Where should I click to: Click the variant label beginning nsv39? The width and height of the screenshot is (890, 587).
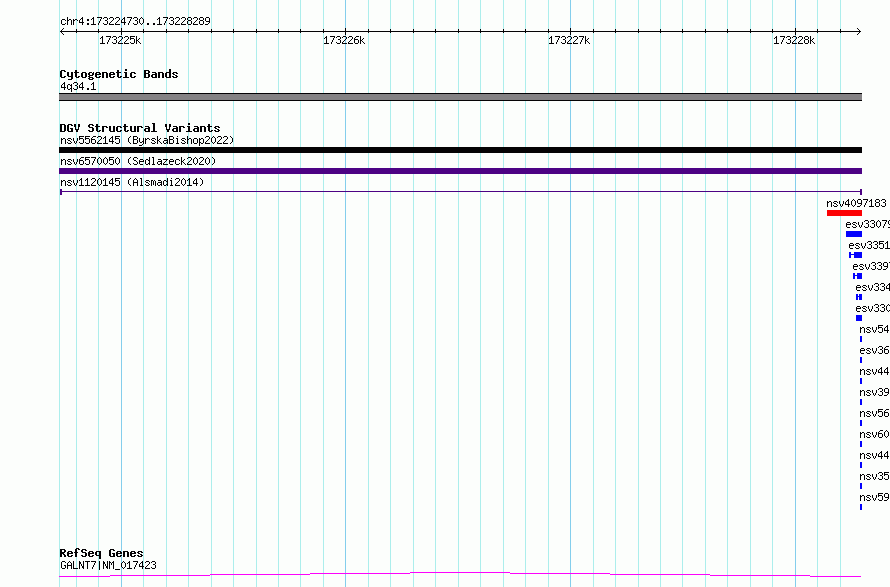point(874,392)
